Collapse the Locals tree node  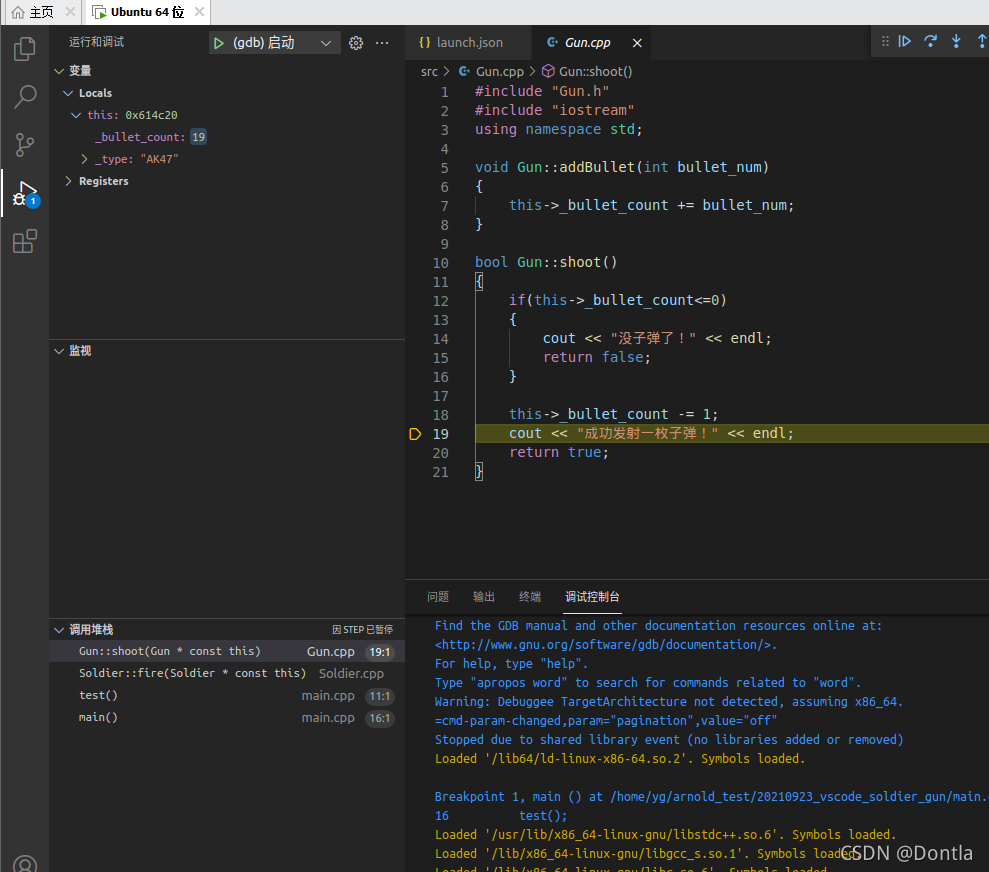point(68,93)
